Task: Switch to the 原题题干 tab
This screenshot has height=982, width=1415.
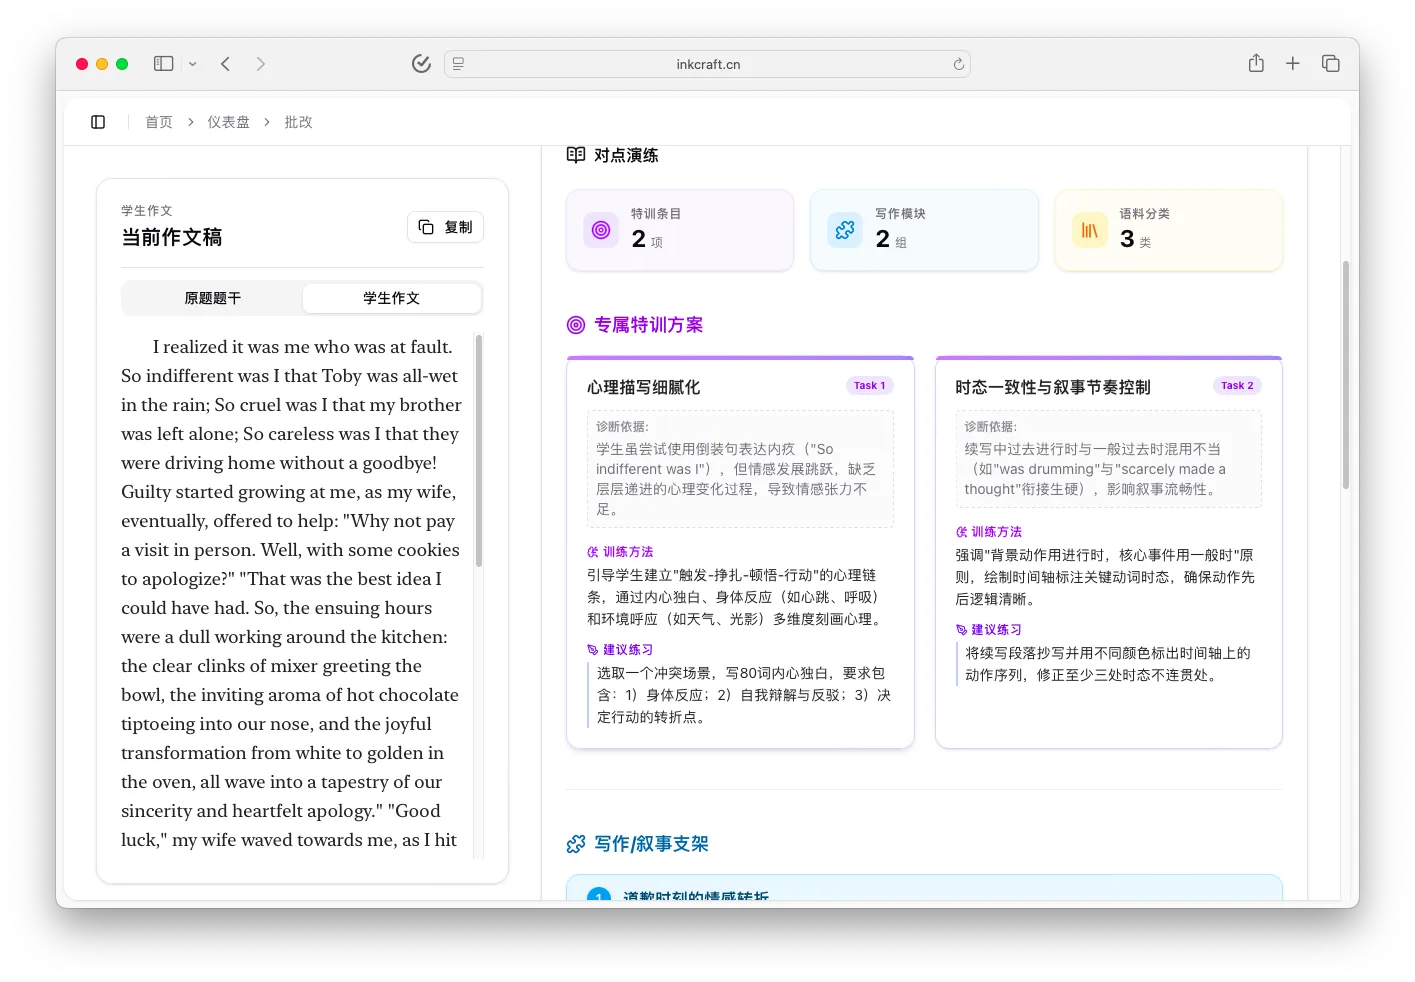Action: click(x=212, y=297)
